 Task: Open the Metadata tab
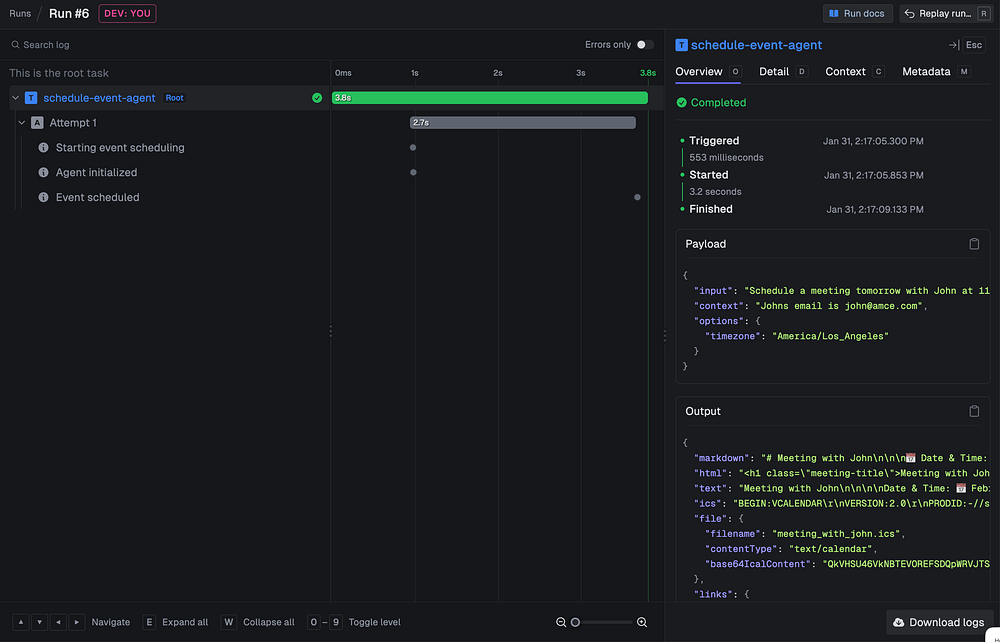tap(926, 72)
